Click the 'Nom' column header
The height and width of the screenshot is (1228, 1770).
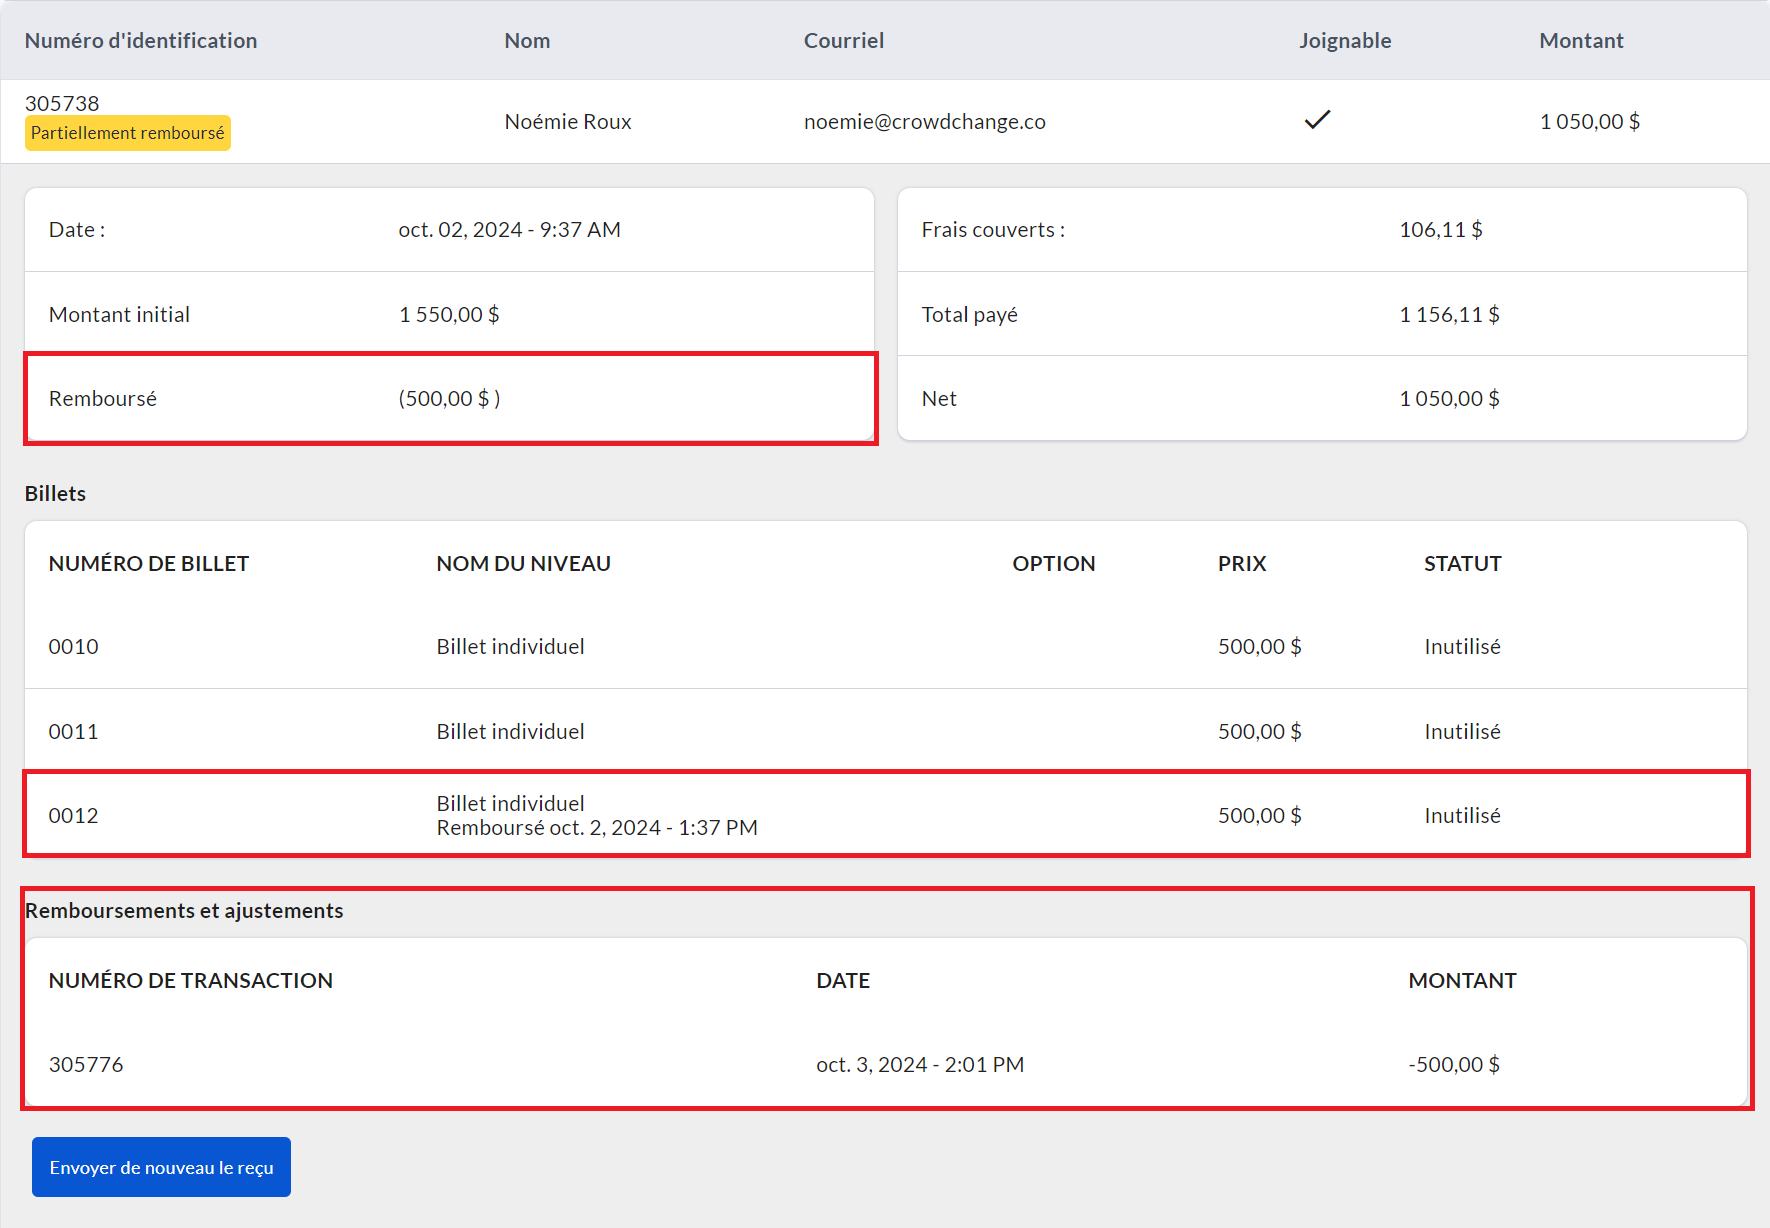(527, 41)
